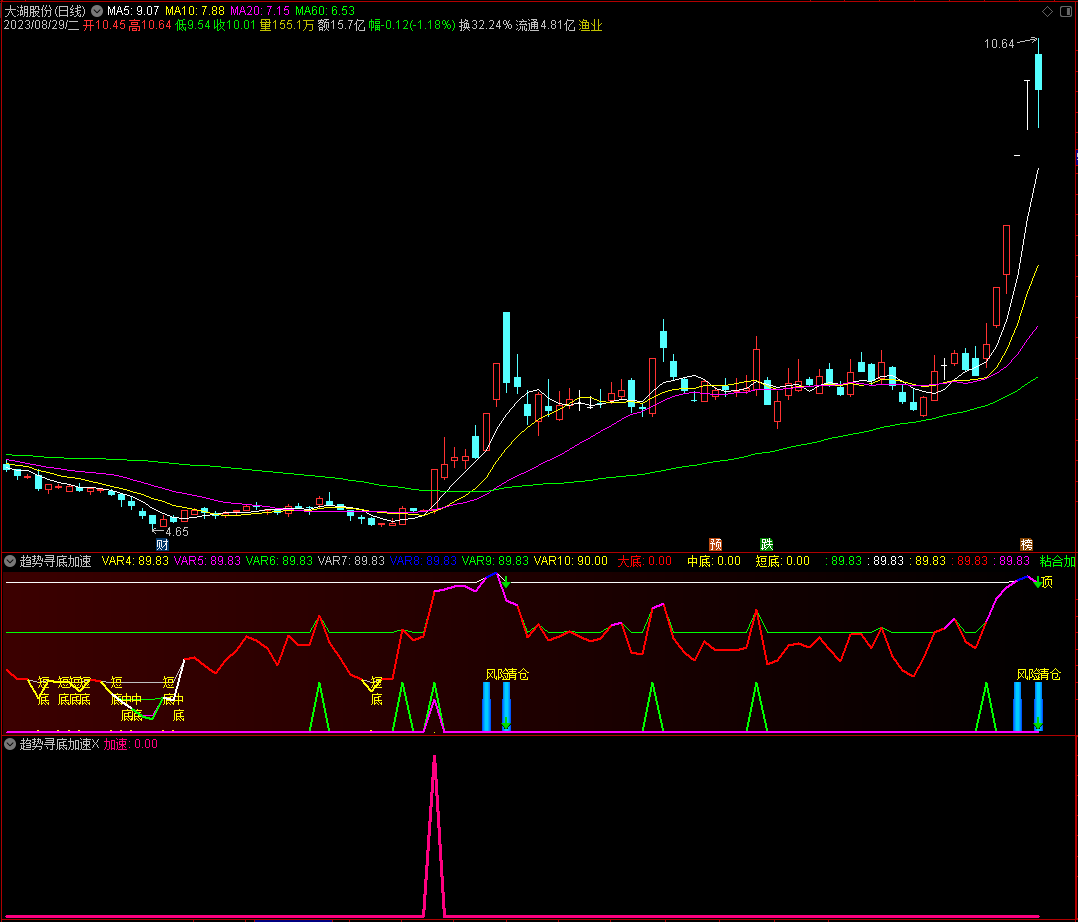Click the 量155.1万 volume value
The height and width of the screenshot is (922, 1078).
click(x=287, y=25)
